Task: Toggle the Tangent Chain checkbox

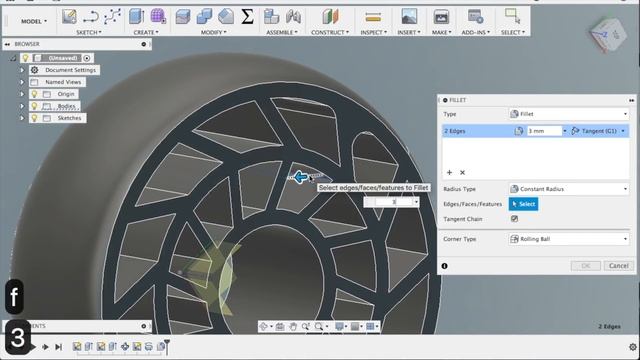Action: pos(514,219)
